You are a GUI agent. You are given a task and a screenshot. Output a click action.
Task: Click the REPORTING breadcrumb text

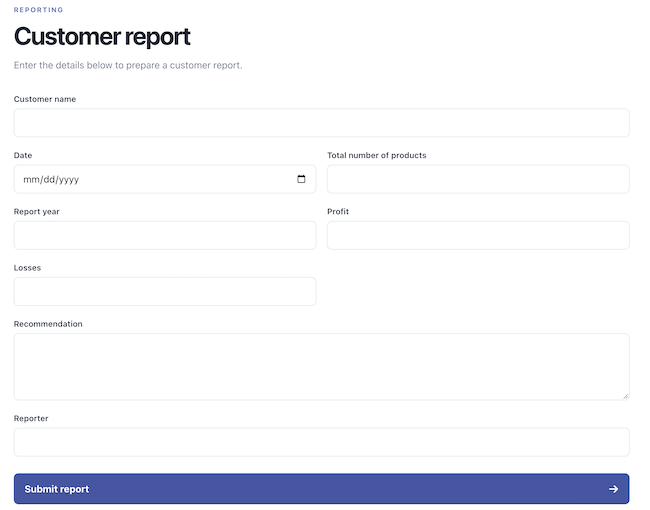(38, 10)
